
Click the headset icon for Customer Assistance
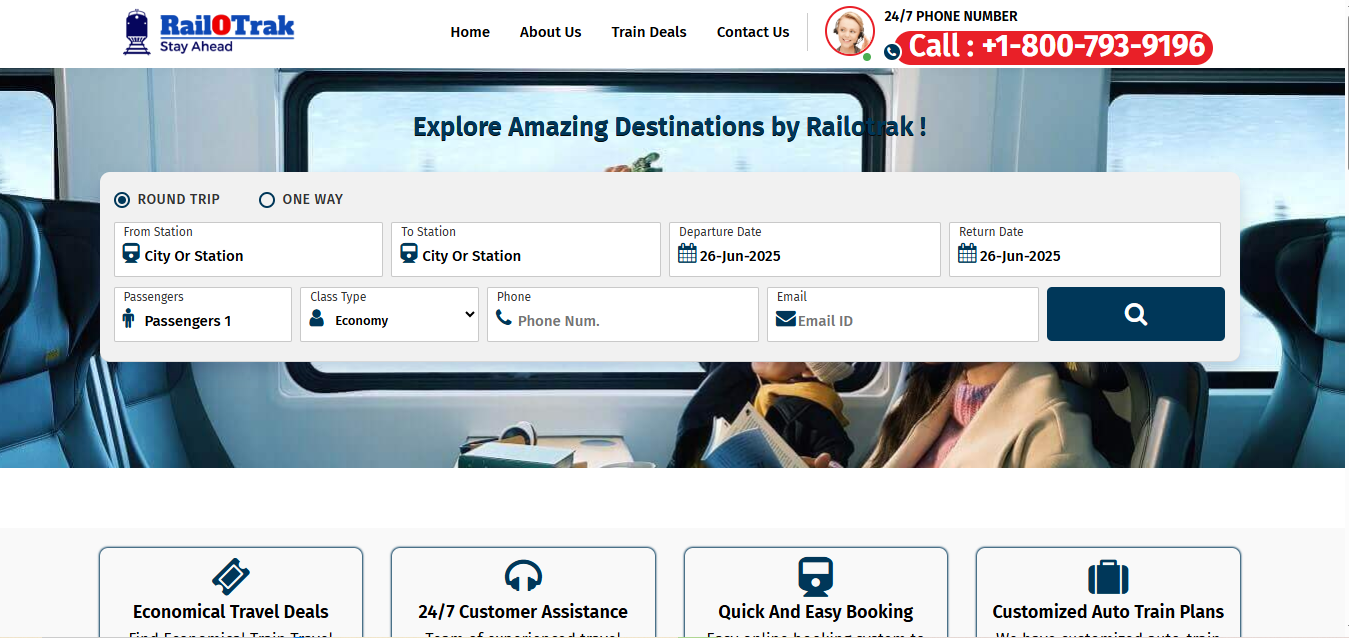[x=523, y=577]
